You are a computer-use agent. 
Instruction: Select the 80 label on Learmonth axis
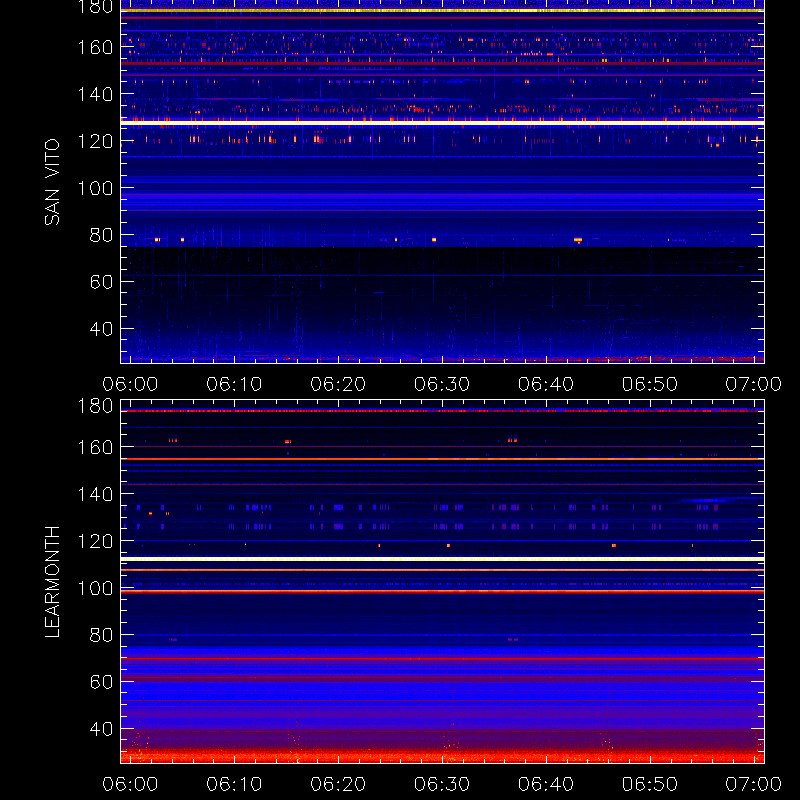pos(101,635)
